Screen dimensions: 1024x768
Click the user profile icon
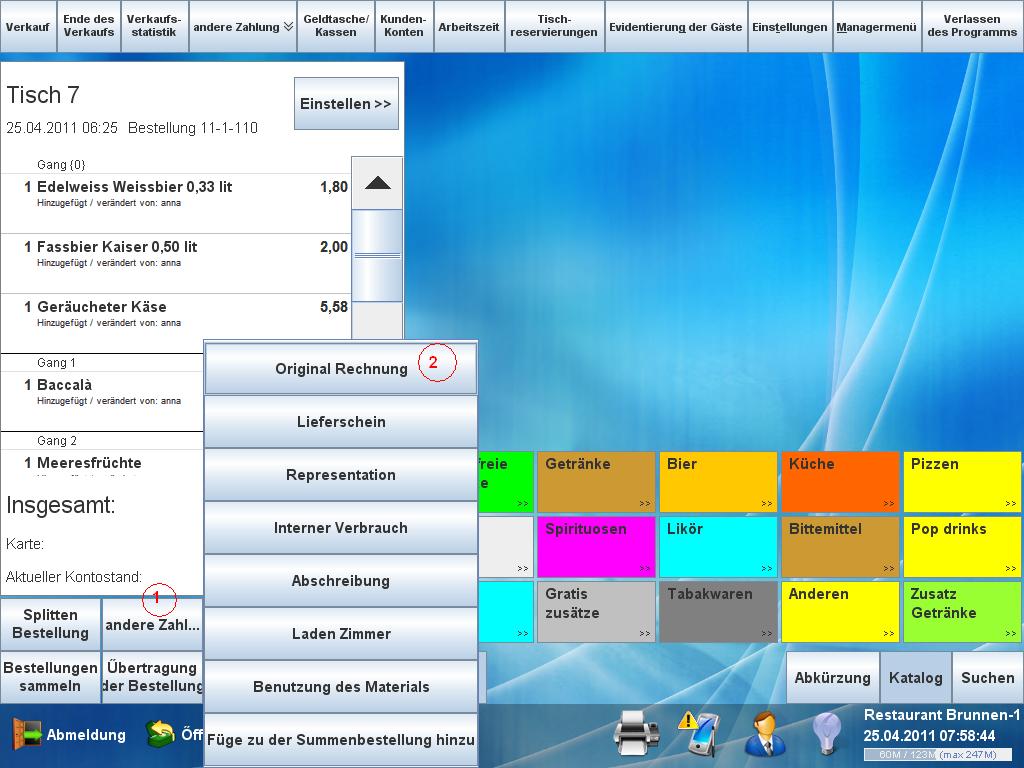(x=766, y=735)
